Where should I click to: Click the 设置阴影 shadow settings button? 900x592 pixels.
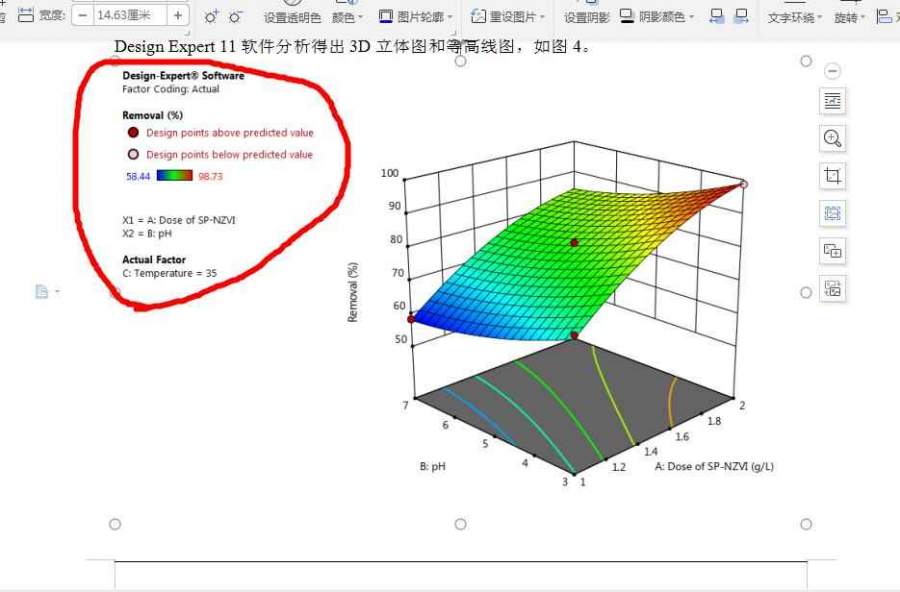click(586, 17)
